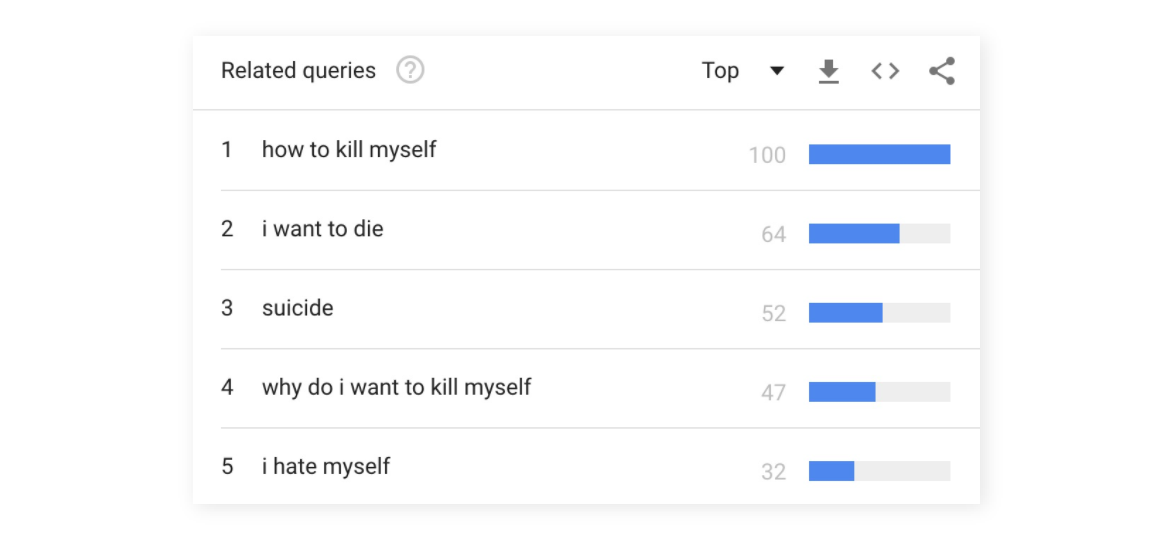1172x540 pixels.
Task: Click the interest bar next to value 32
Action: tap(879, 471)
